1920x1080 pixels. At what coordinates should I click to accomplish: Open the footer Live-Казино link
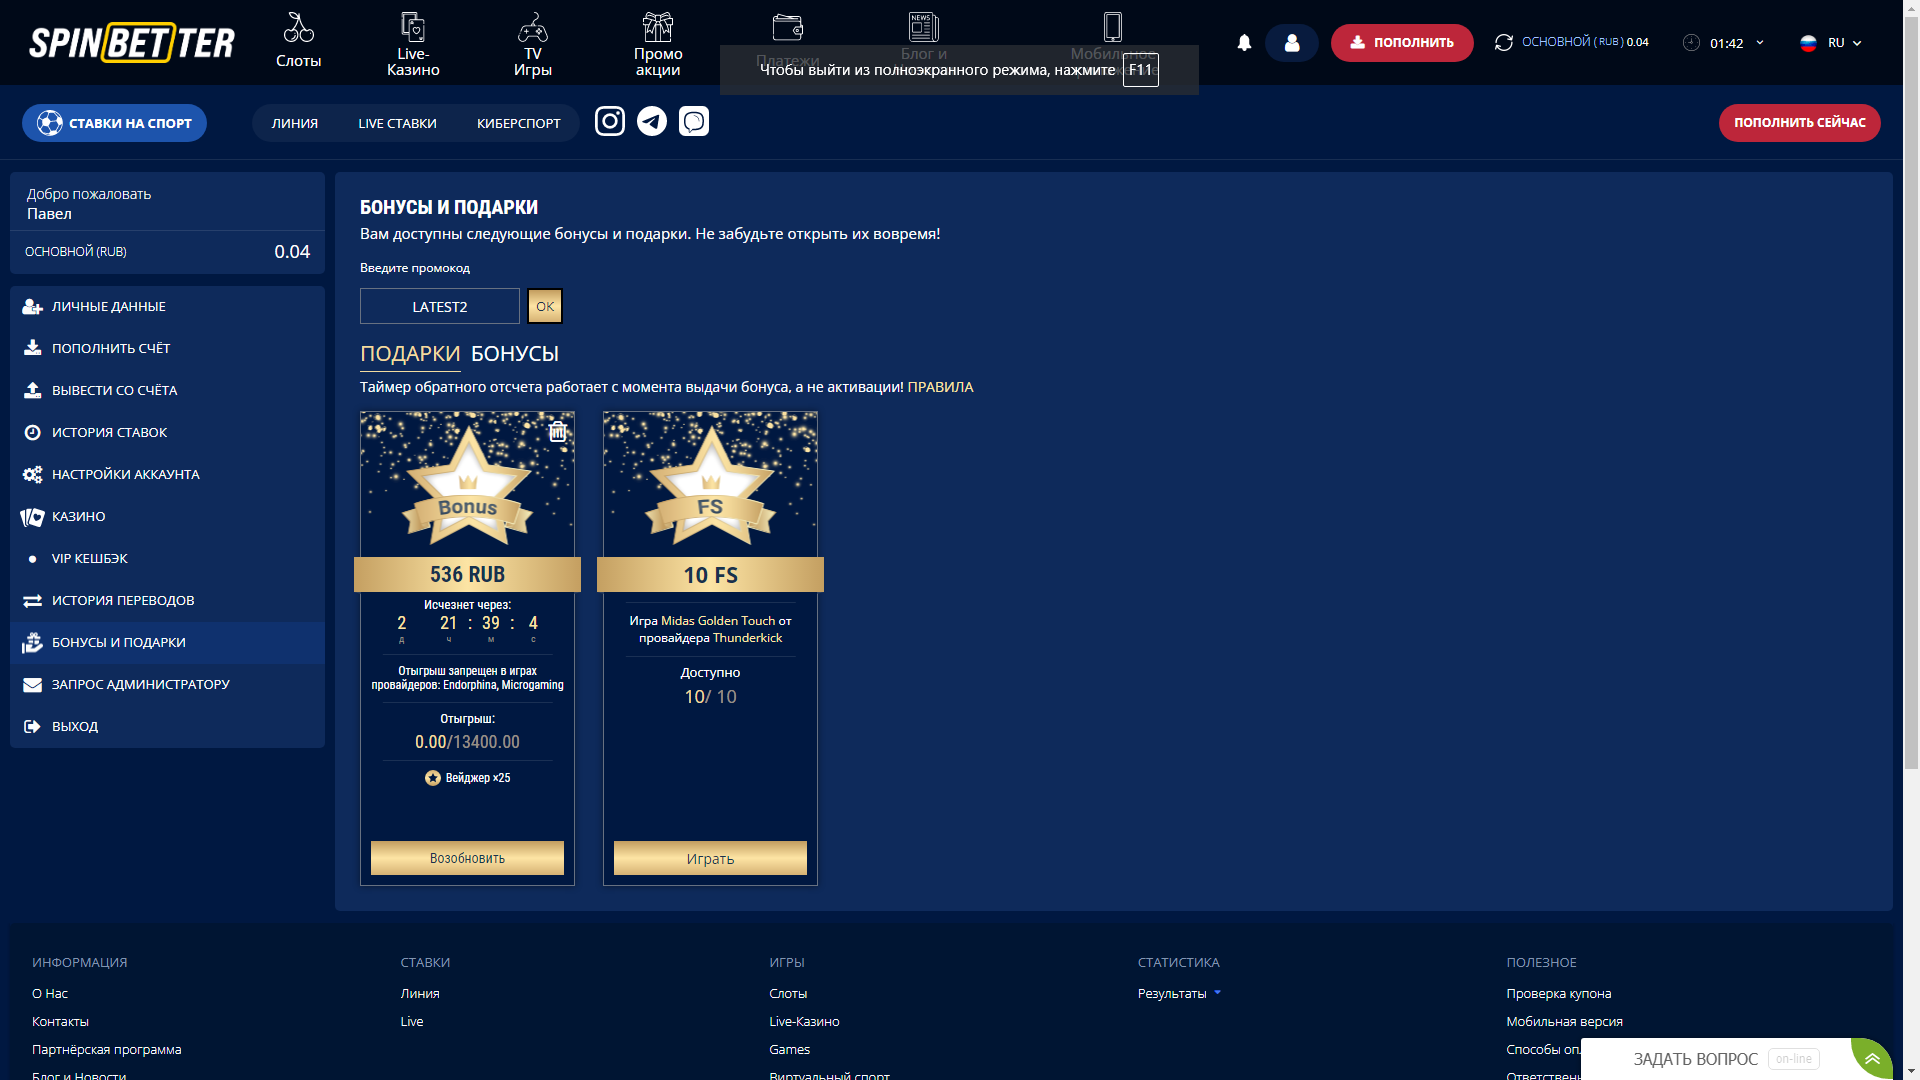click(804, 1022)
